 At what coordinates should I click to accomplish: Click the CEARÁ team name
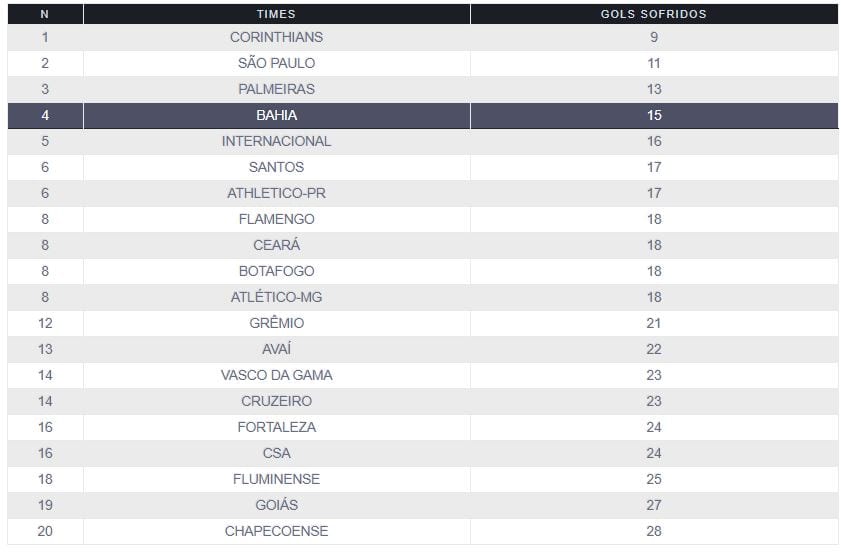tap(276, 245)
